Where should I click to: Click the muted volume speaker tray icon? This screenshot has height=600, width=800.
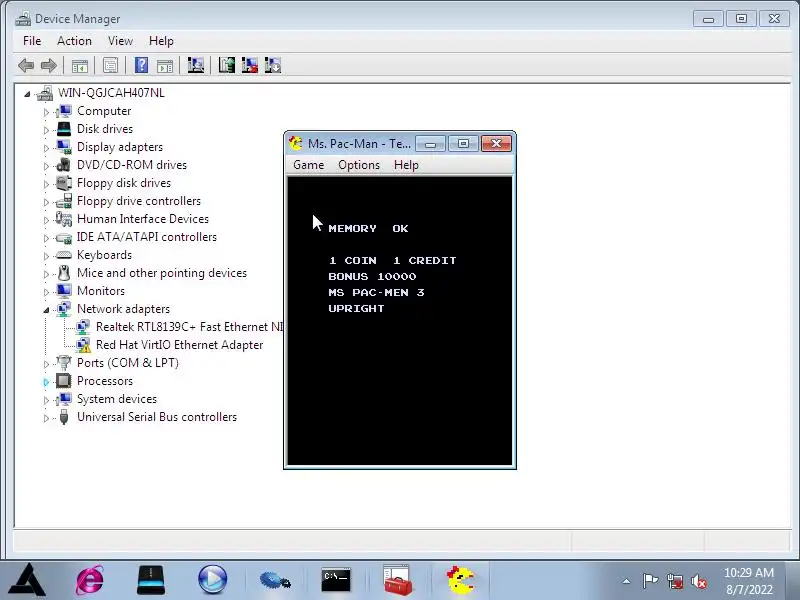[699, 581]
